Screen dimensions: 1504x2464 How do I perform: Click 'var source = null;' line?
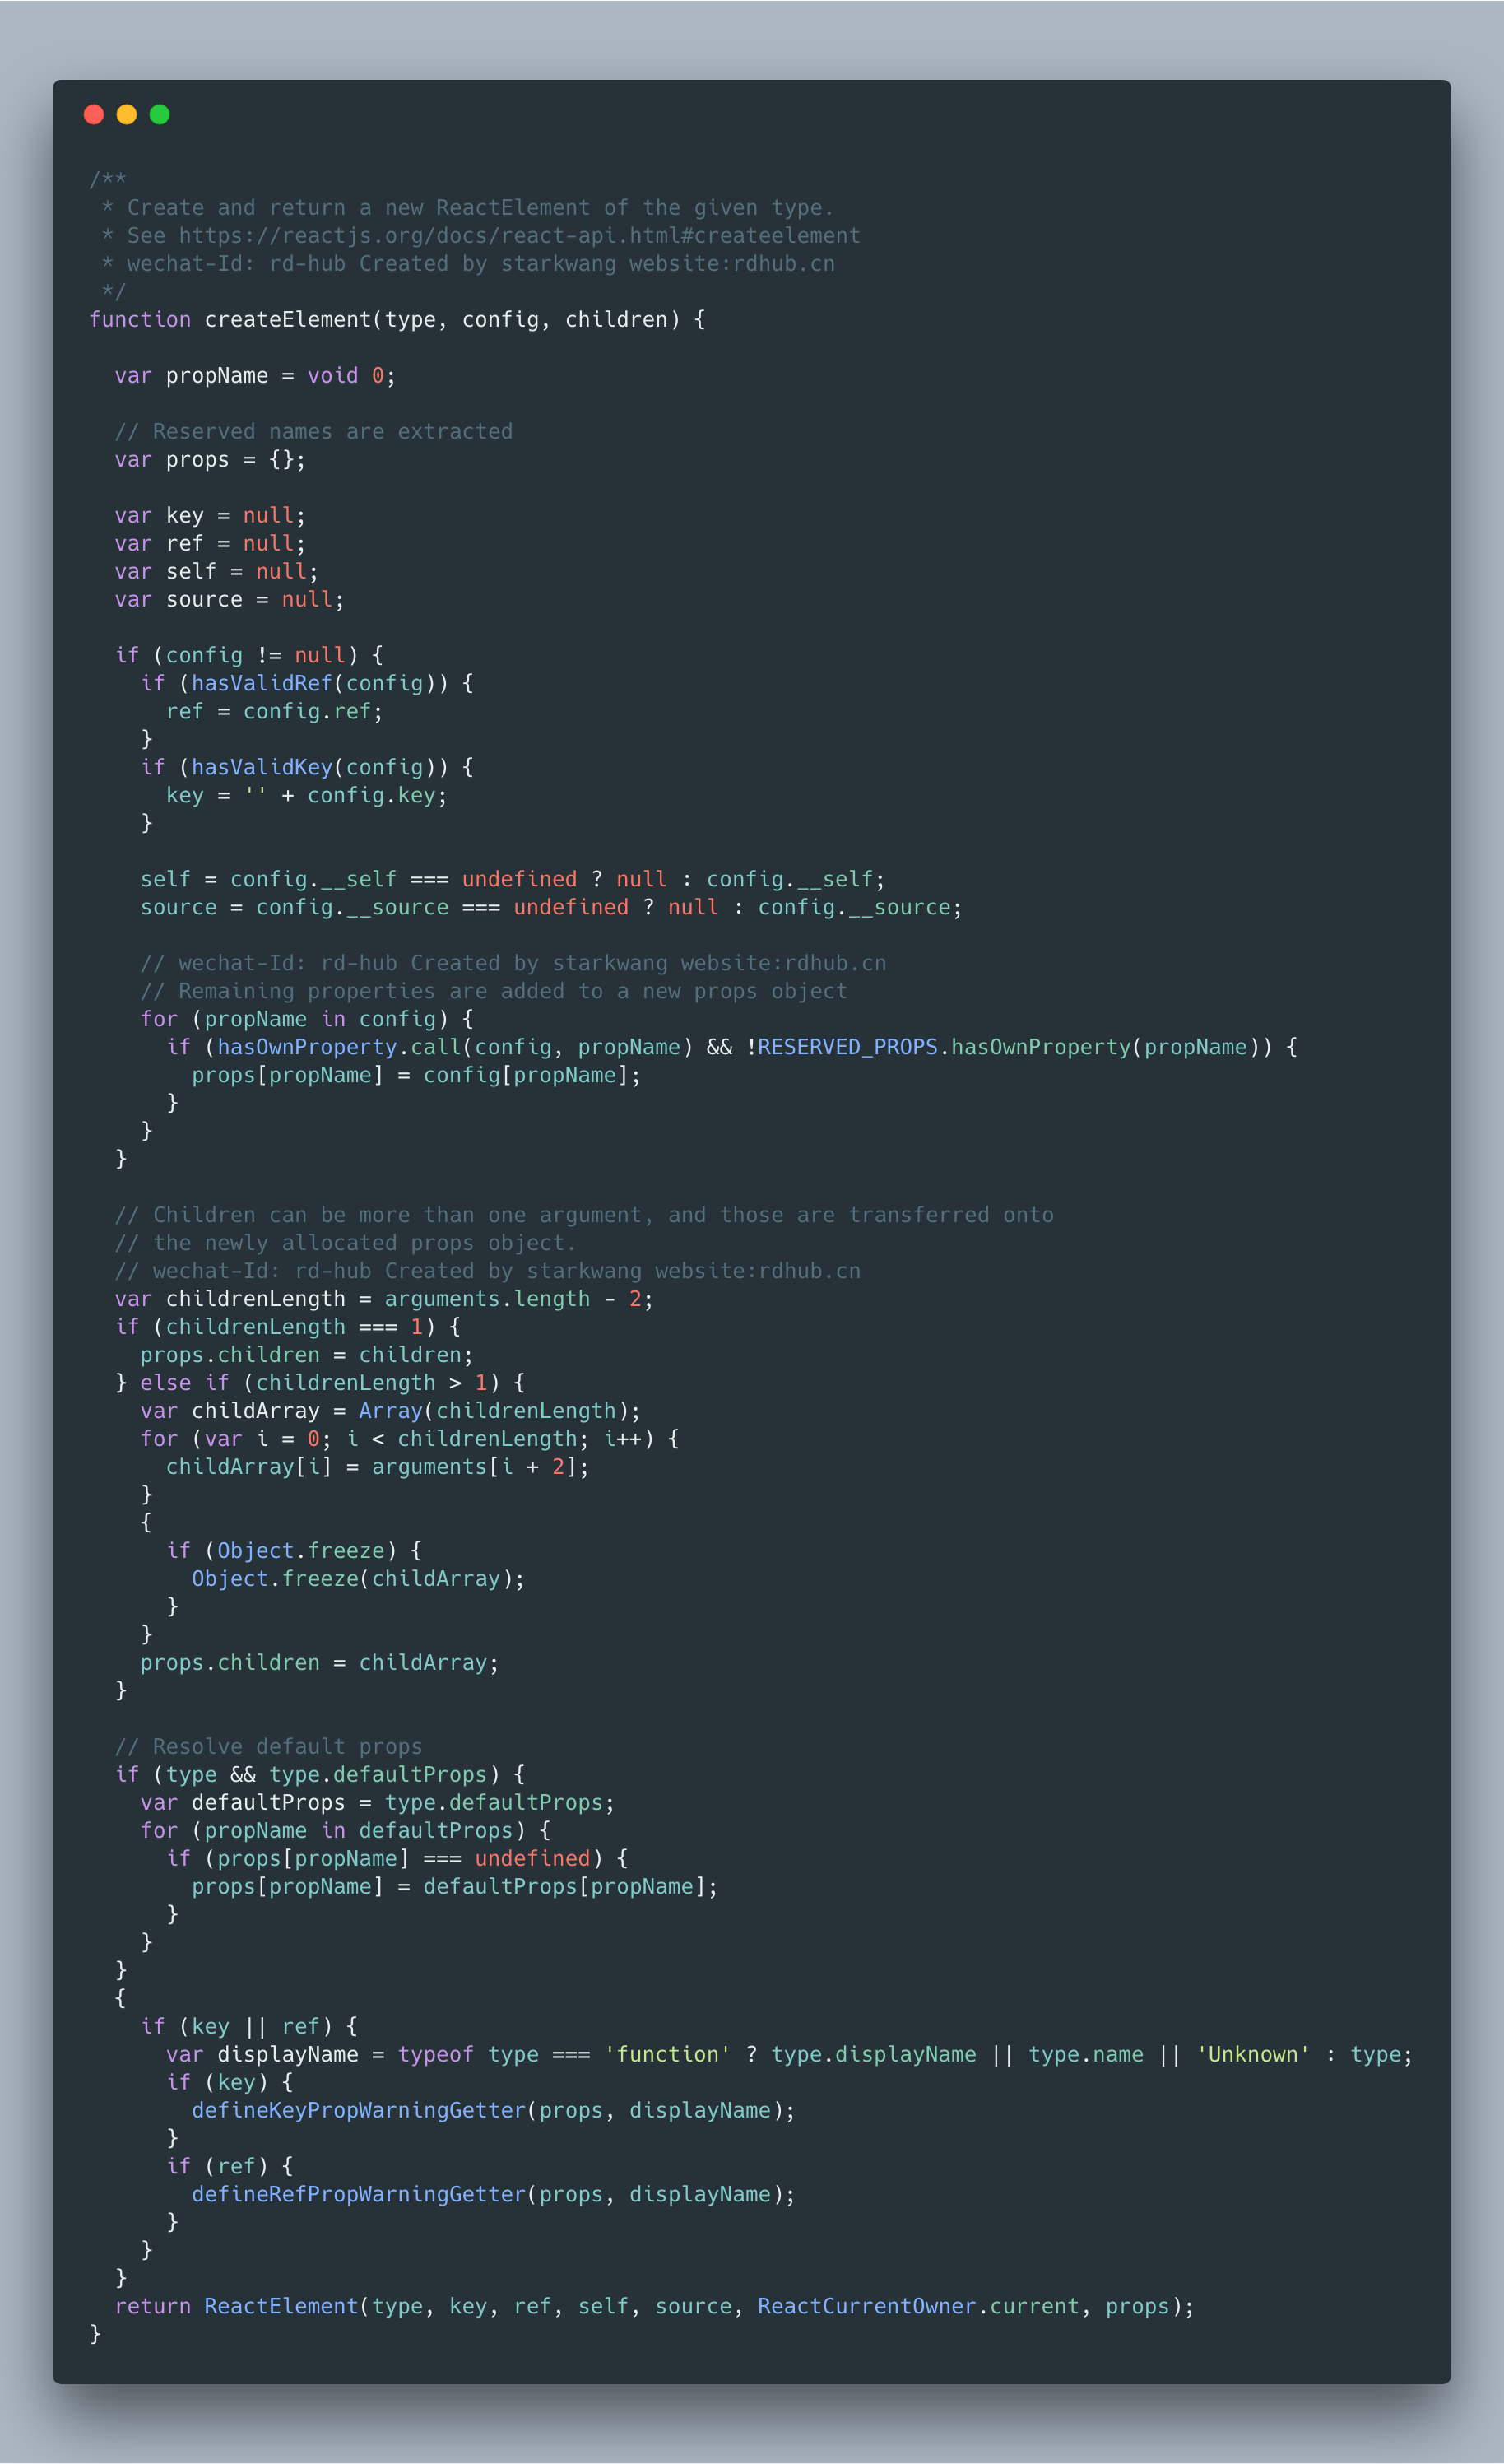pos(229,600)
